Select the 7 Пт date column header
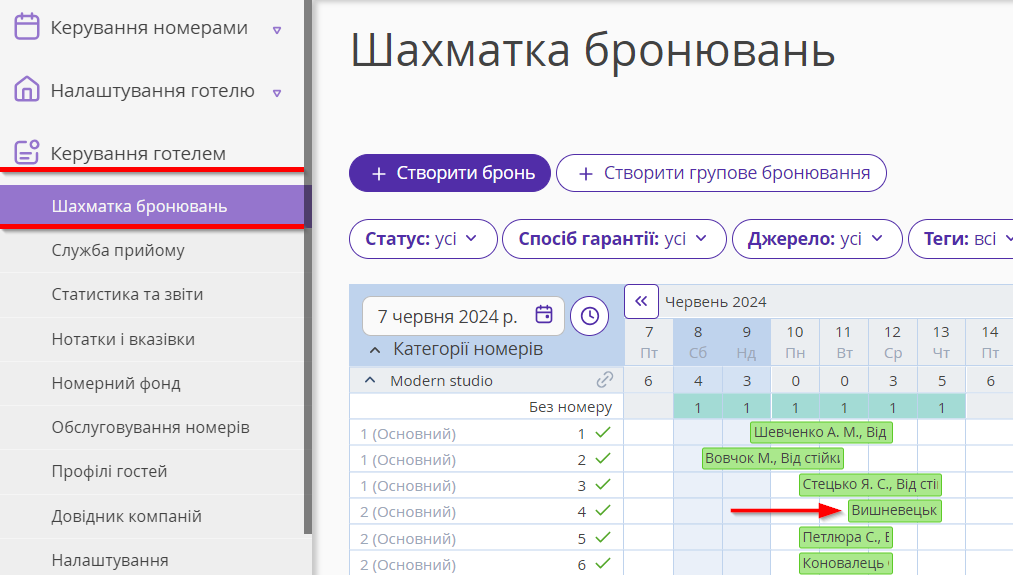 649,342
